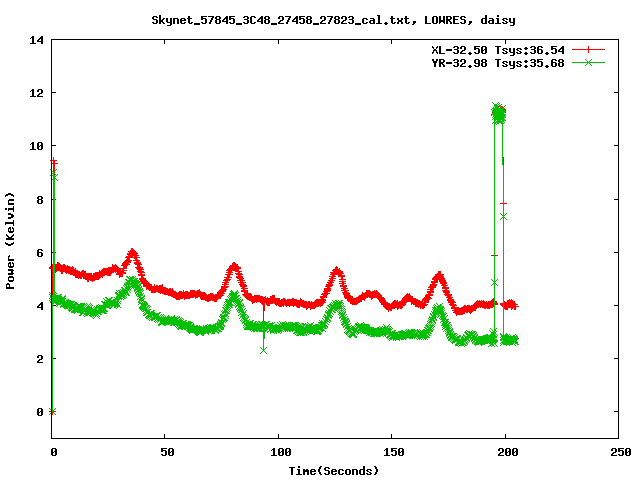Click the red legend line sample
Viewport: 640px width, 480px height.
588,50
